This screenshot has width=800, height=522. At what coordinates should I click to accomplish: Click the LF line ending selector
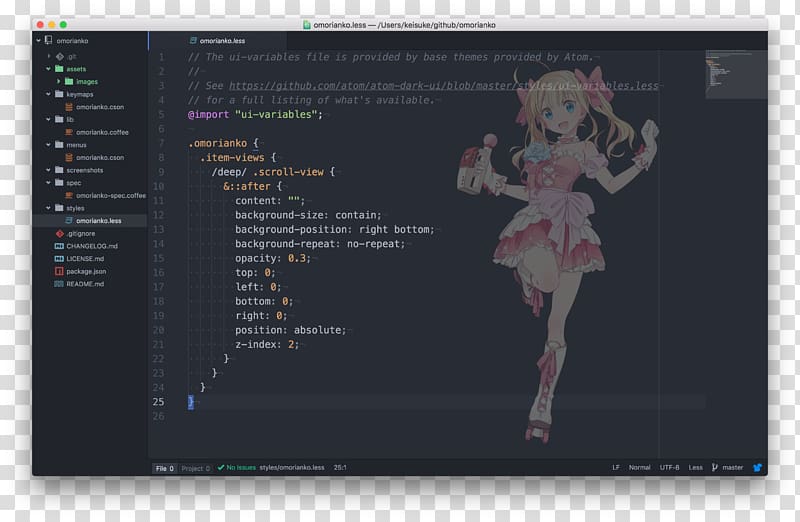click(x=616, y=467)
